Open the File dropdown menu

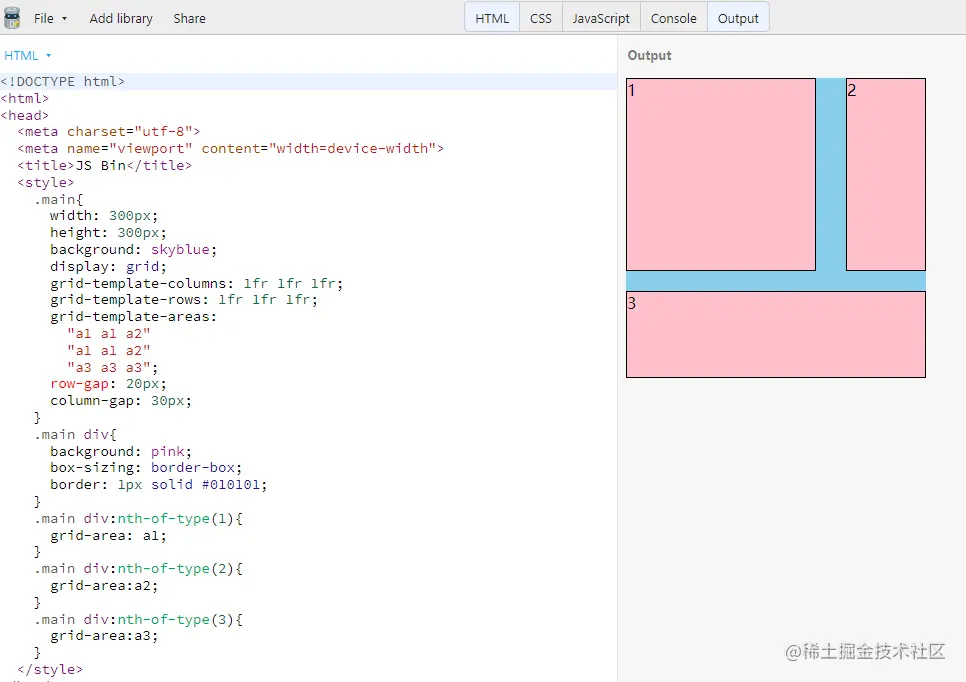[50, 18]
